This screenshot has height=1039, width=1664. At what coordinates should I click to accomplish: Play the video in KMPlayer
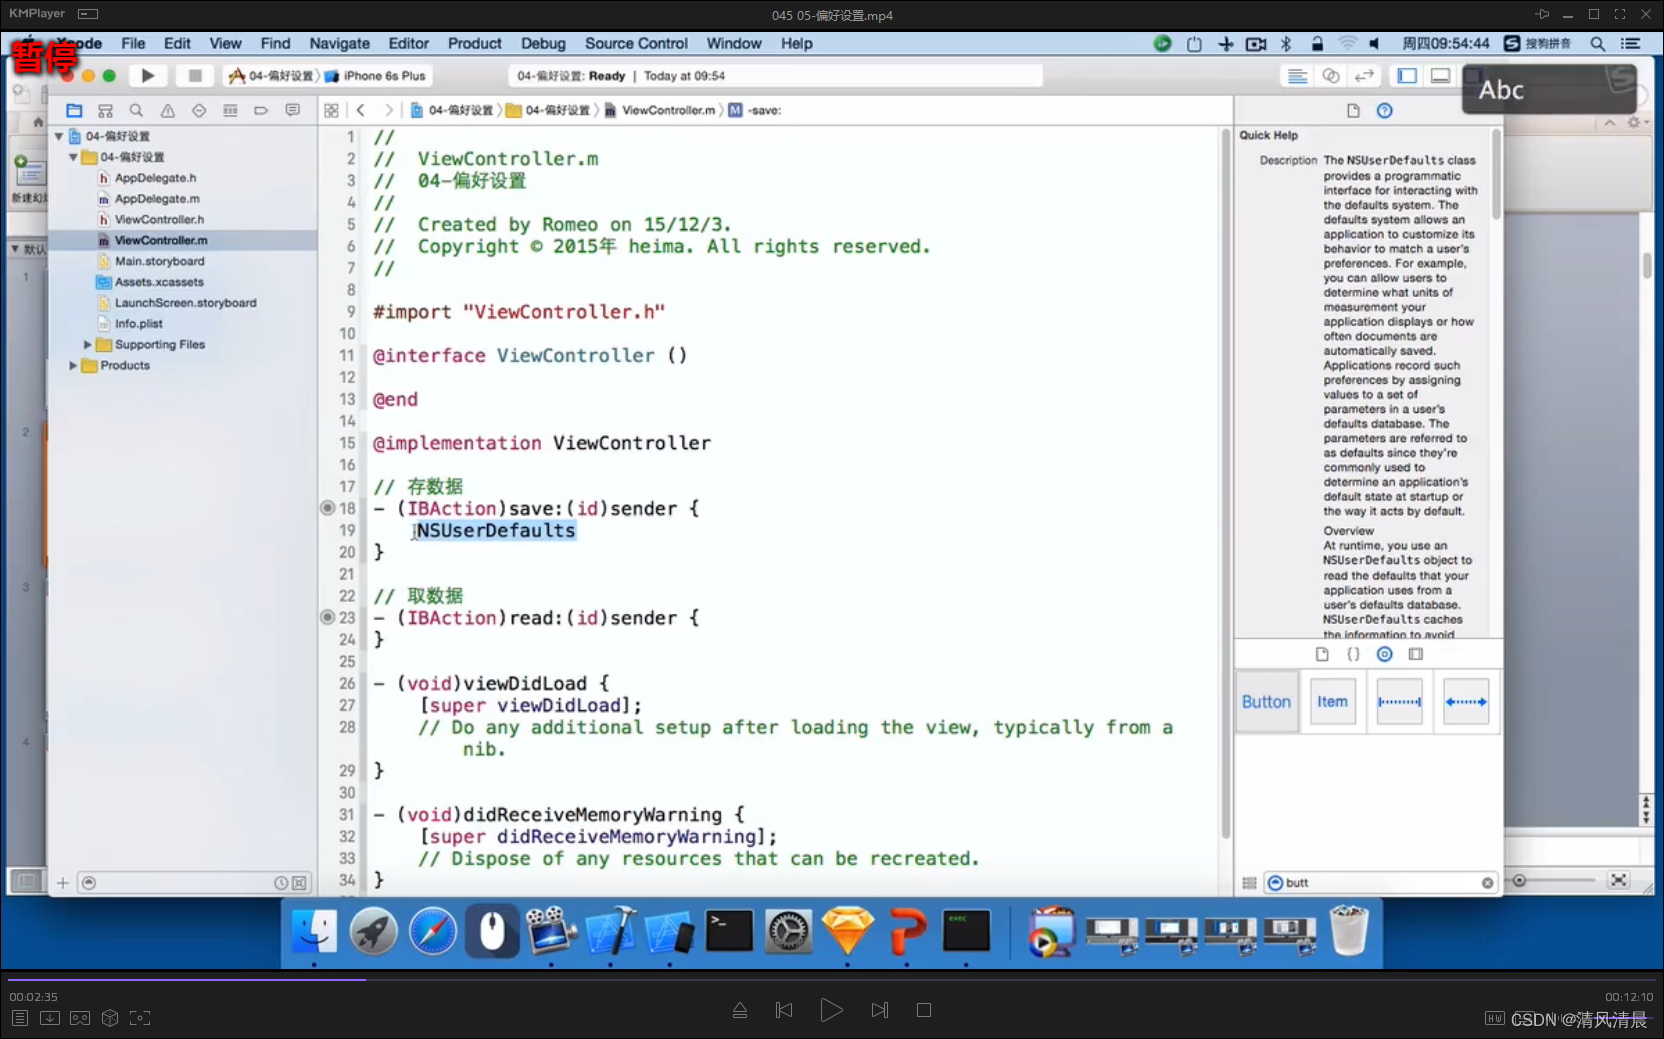(x=831, y=1010)
